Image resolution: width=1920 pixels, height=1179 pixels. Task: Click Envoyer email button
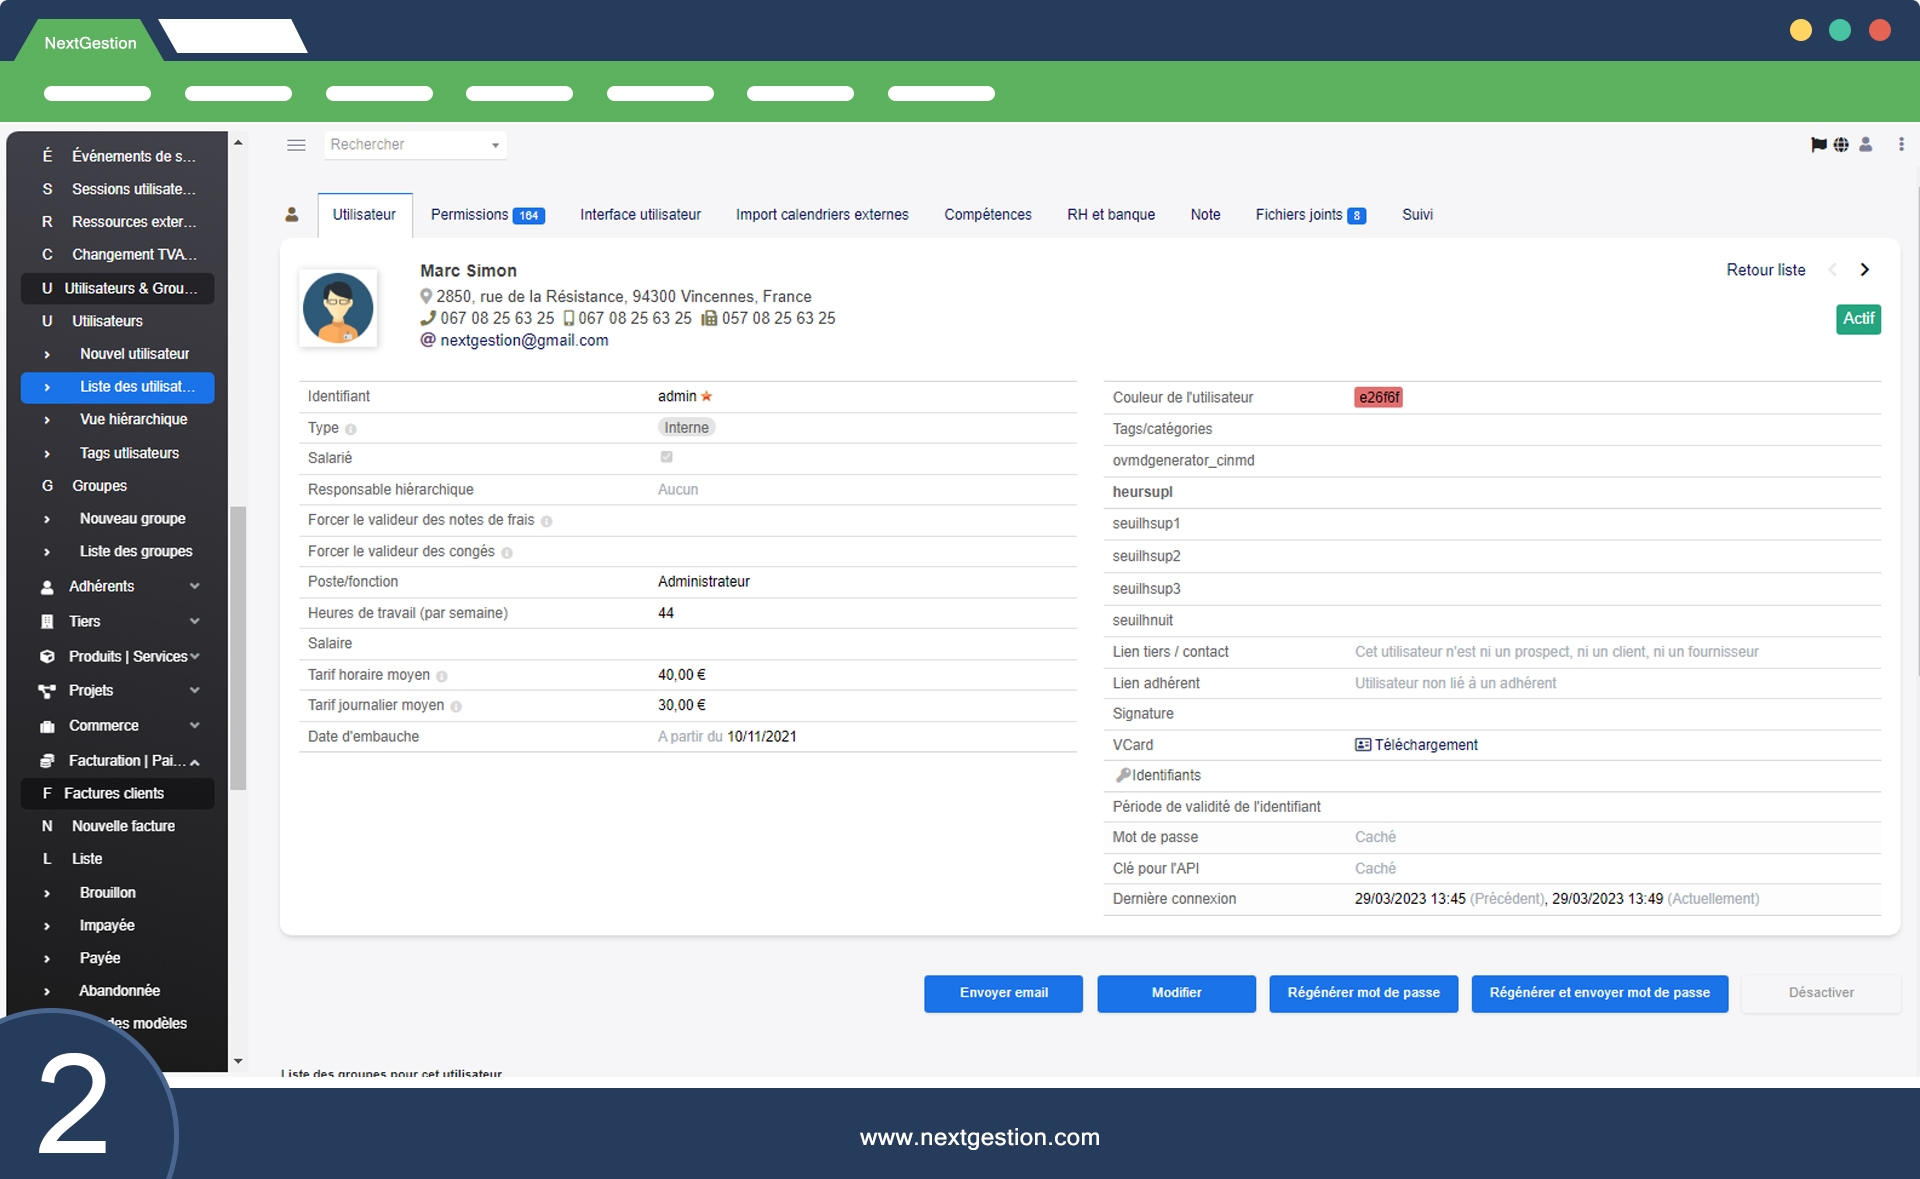pyautogui.click(x=1003, y=993)
